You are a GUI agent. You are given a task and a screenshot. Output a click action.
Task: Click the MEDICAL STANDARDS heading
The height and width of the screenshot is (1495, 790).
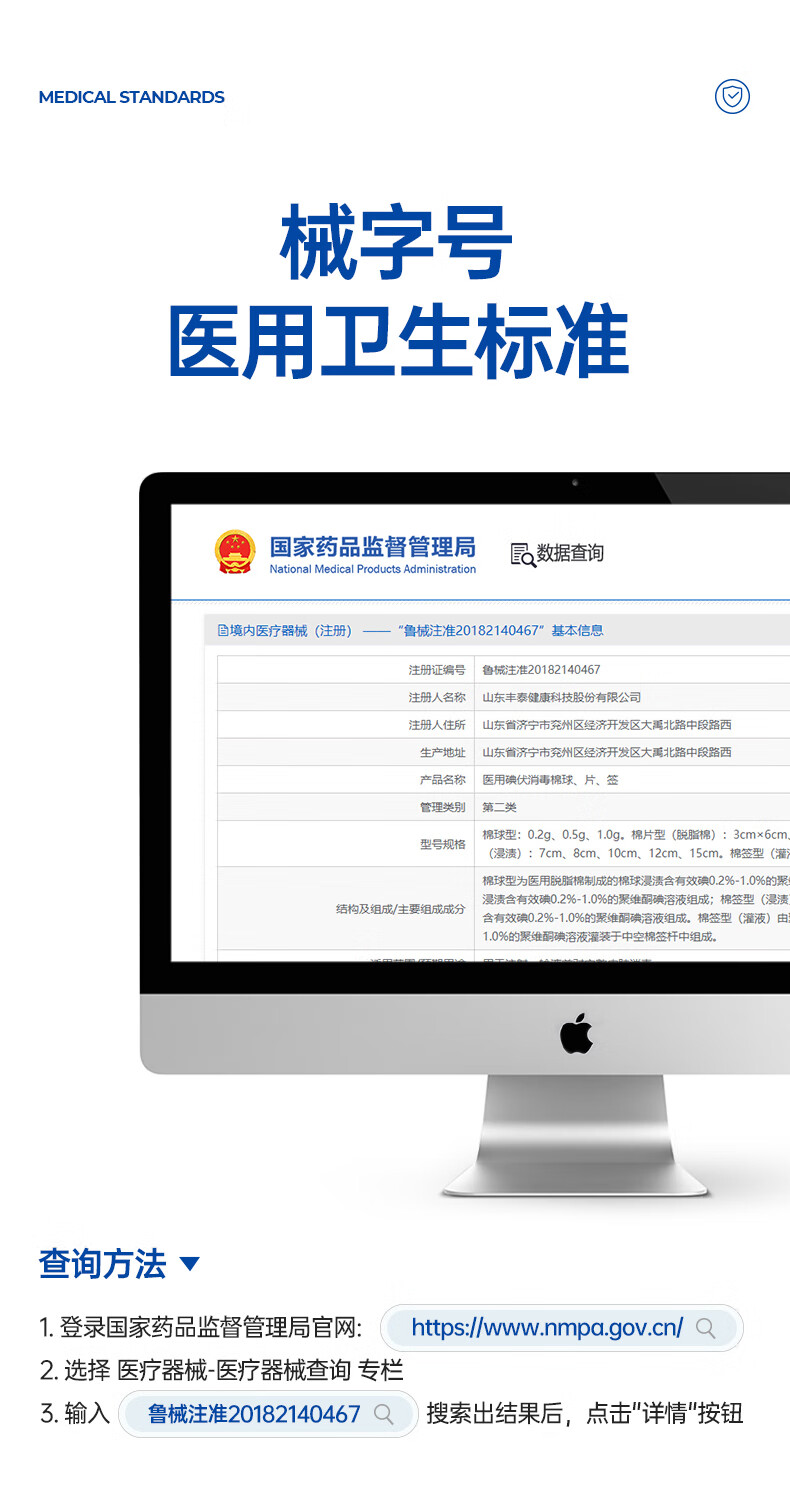(x=131, y=97)
